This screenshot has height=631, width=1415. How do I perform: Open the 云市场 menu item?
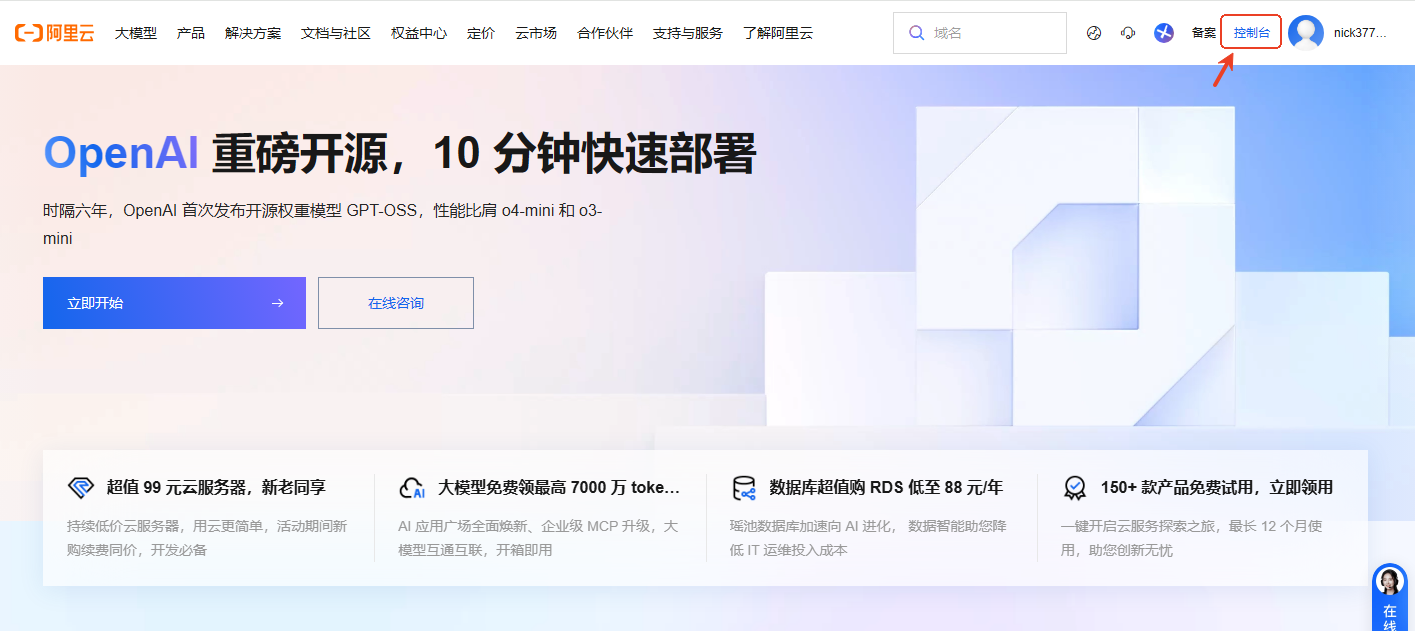click(x=536, y=33)
